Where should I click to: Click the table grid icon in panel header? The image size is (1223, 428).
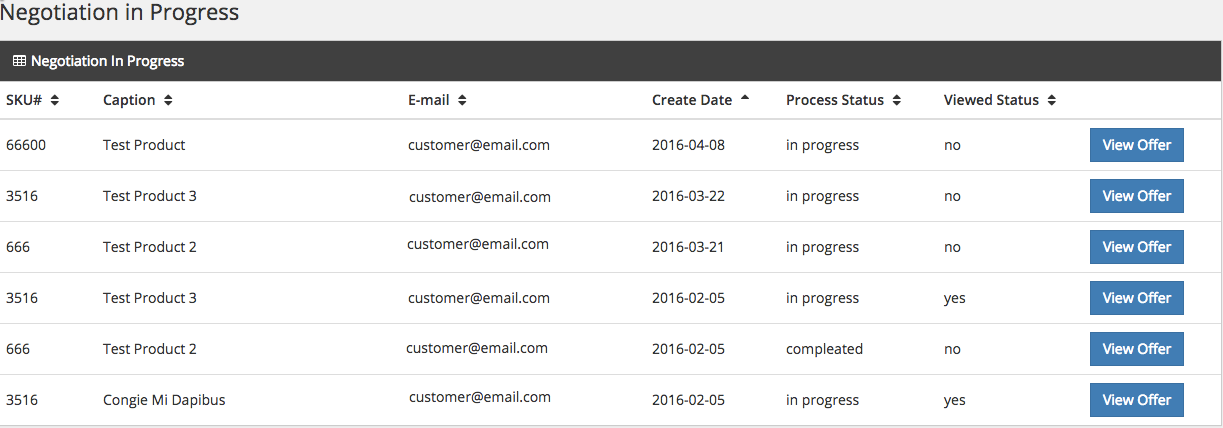[19, 61]
